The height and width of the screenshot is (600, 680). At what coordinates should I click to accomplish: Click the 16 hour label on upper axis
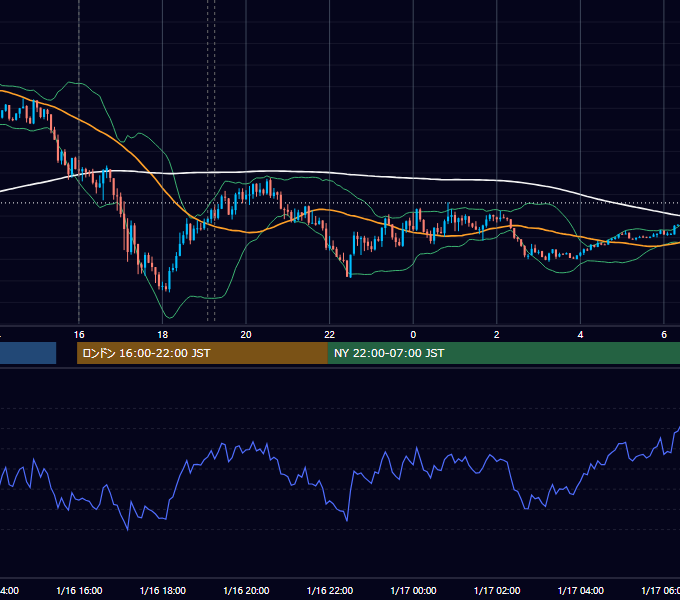pos(79,334)
